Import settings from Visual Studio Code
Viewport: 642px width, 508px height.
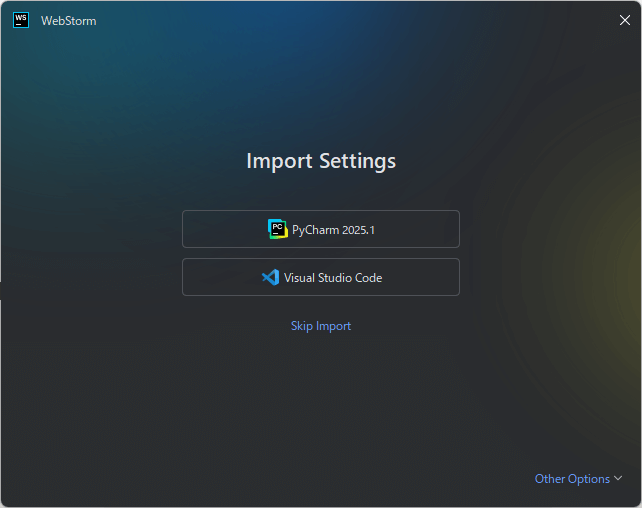coord(320,277)
